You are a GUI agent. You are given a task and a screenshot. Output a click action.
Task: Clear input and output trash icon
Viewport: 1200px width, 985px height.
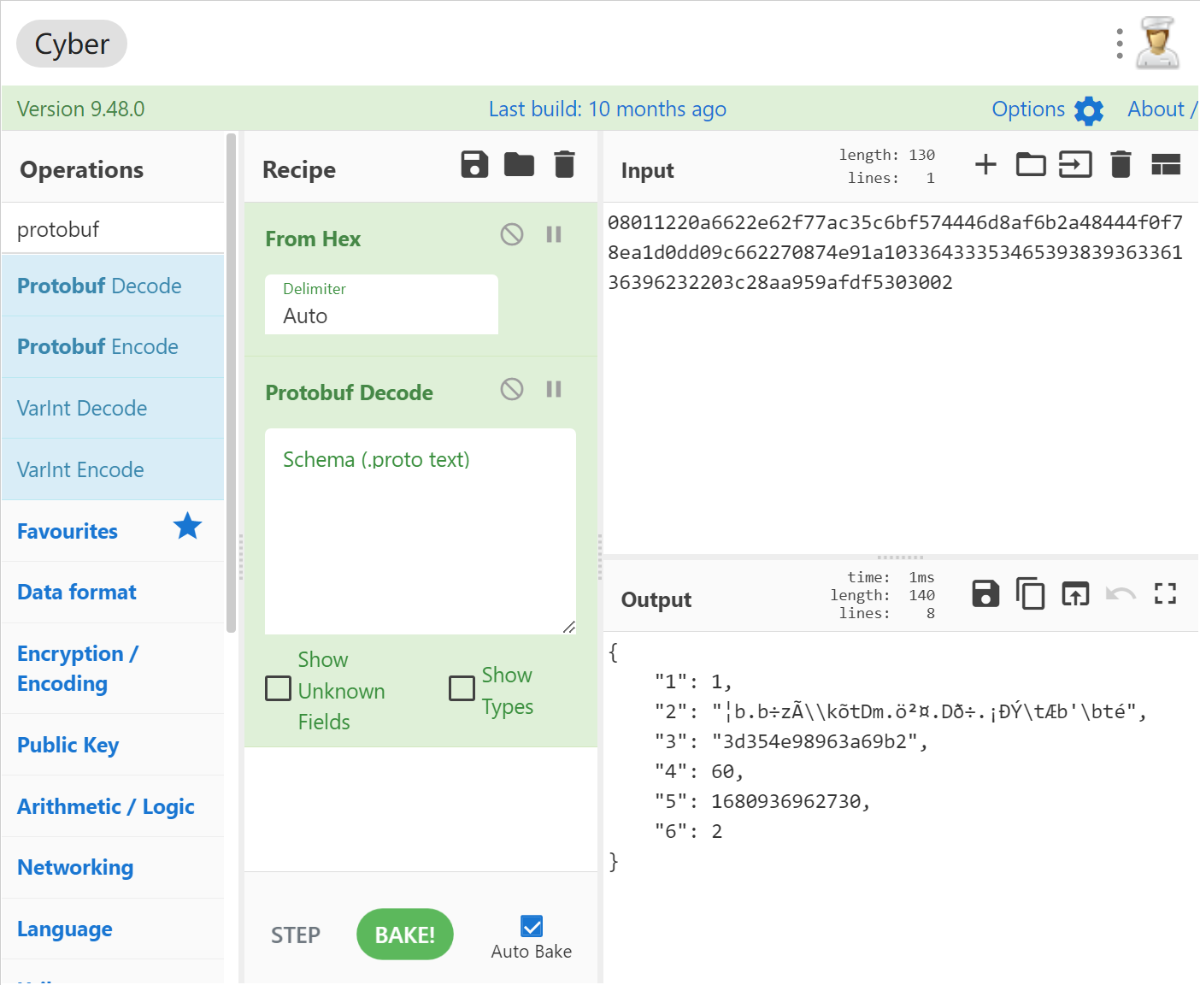(x=1121, y=165)
